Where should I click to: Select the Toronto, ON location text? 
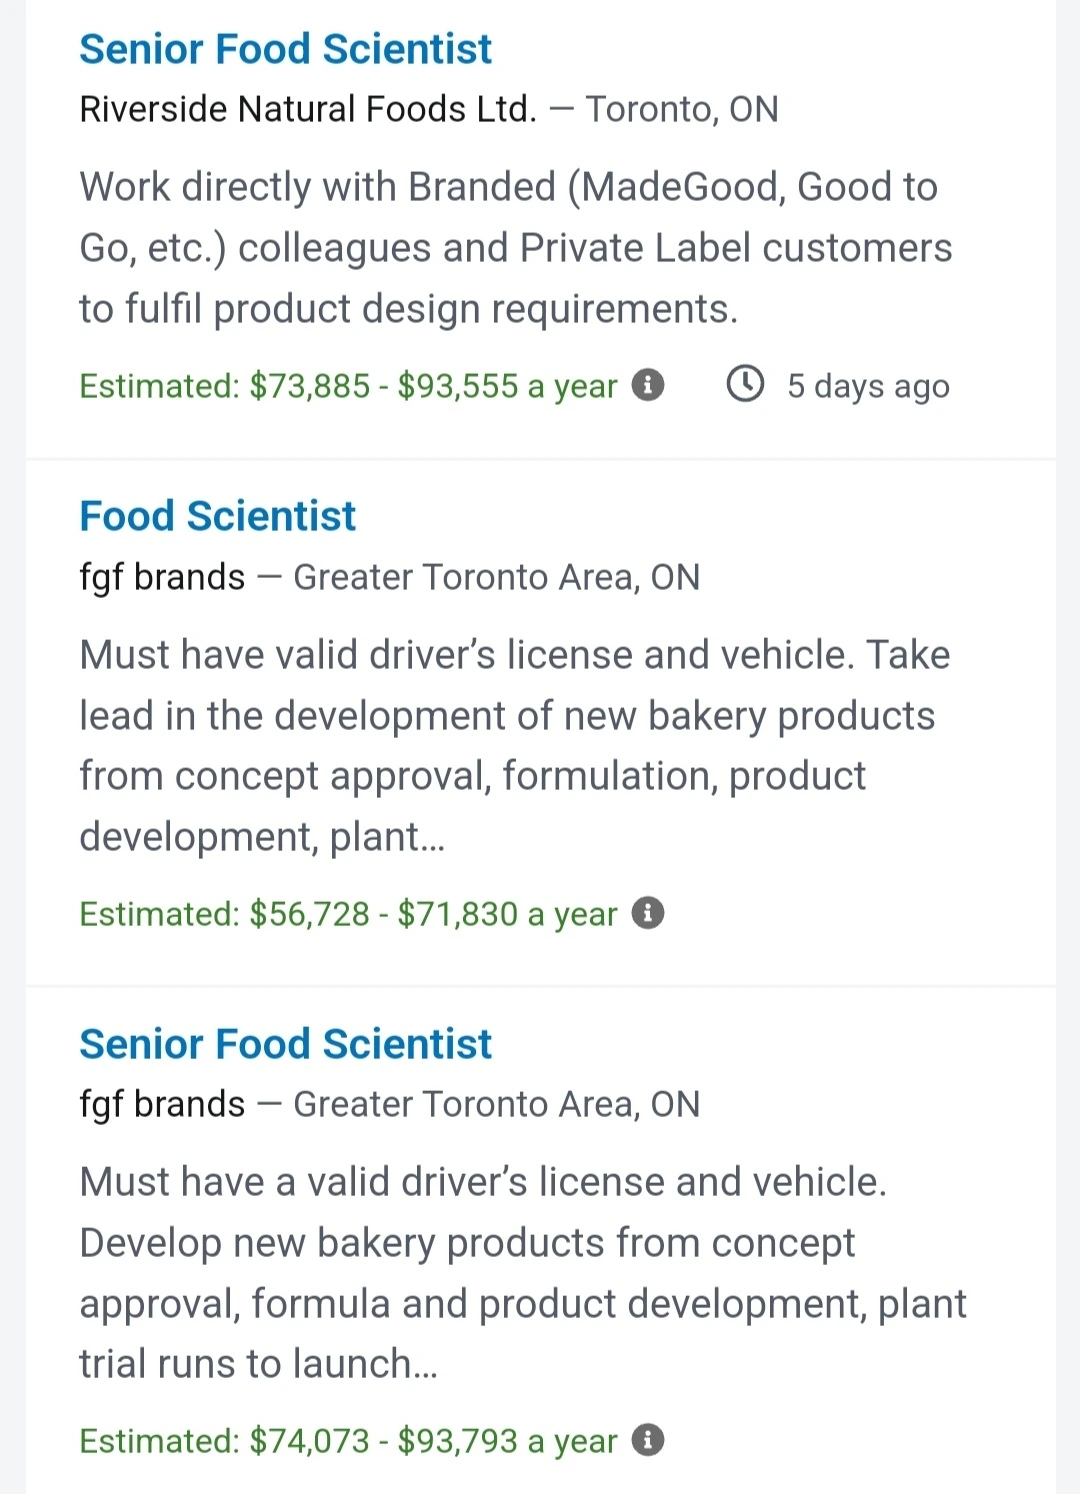682,109
